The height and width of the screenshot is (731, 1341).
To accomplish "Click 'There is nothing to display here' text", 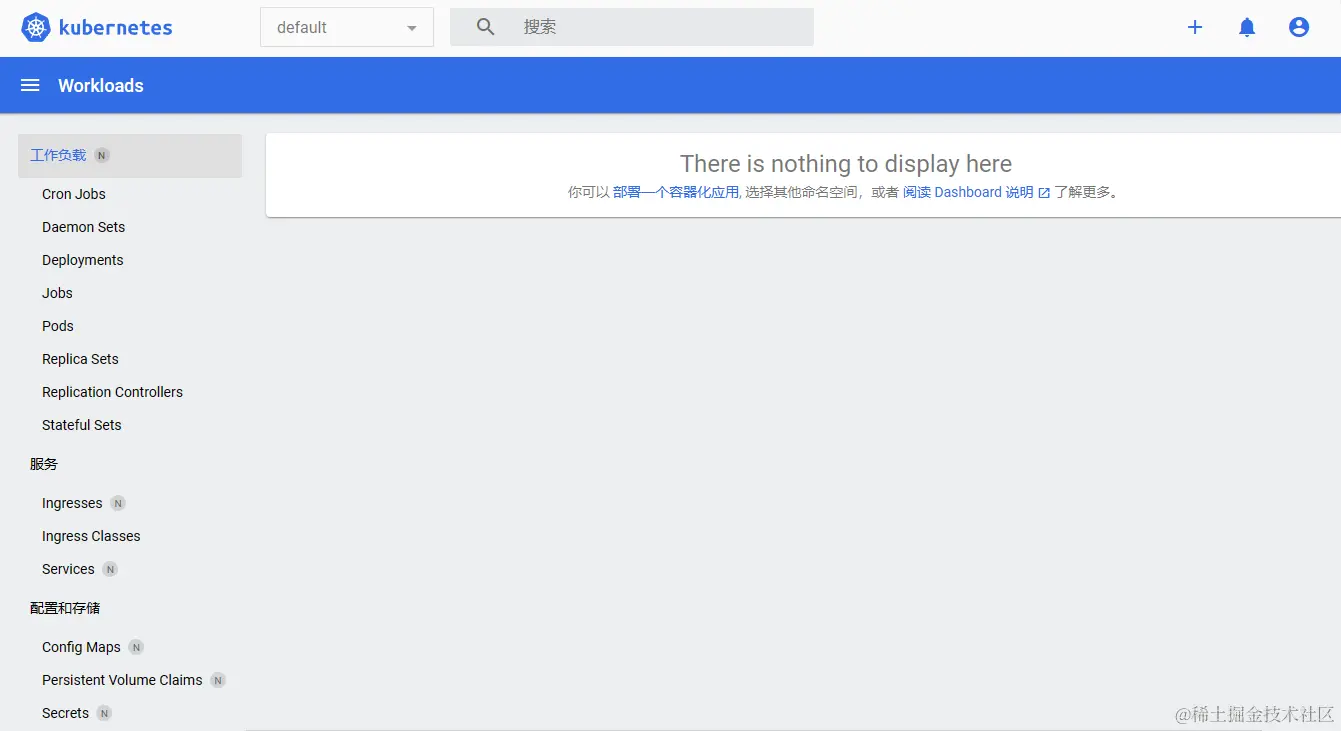I will (x=846, y=164).
